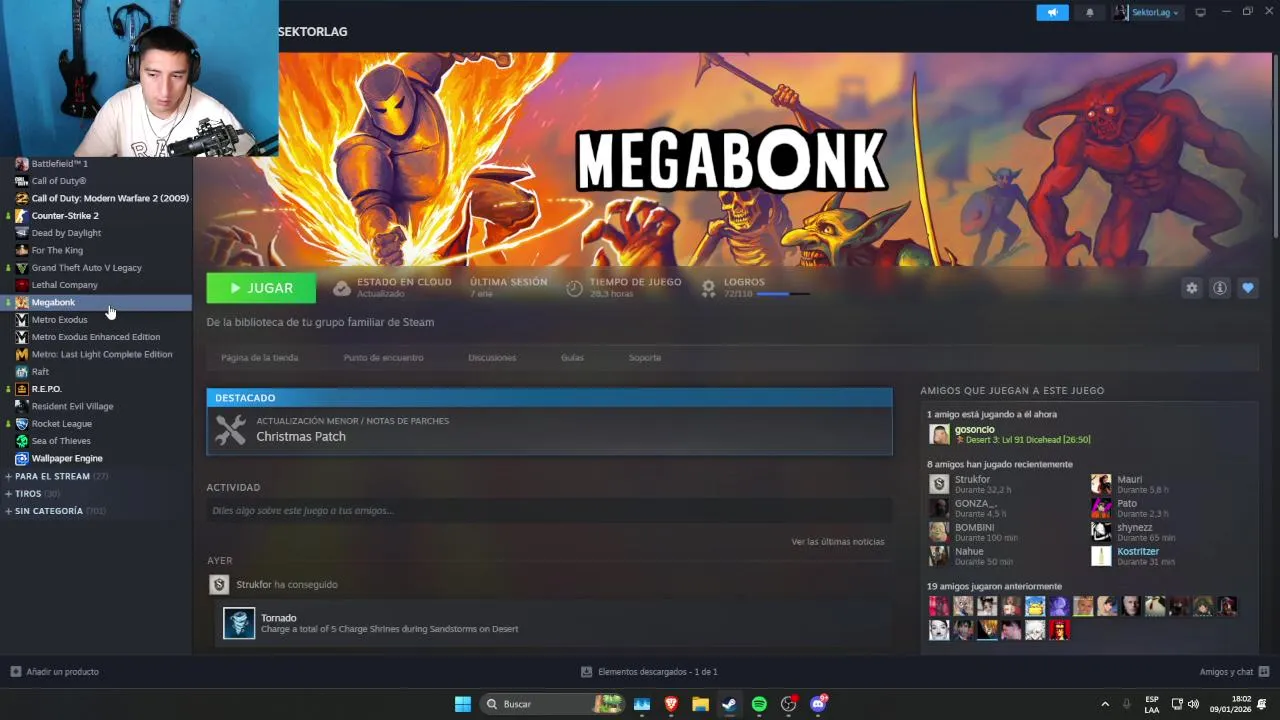Viewport: 1280px width, 720px height.
Task: Toggle Megabonk favorite heart icon
Action: click(1247, 288)
